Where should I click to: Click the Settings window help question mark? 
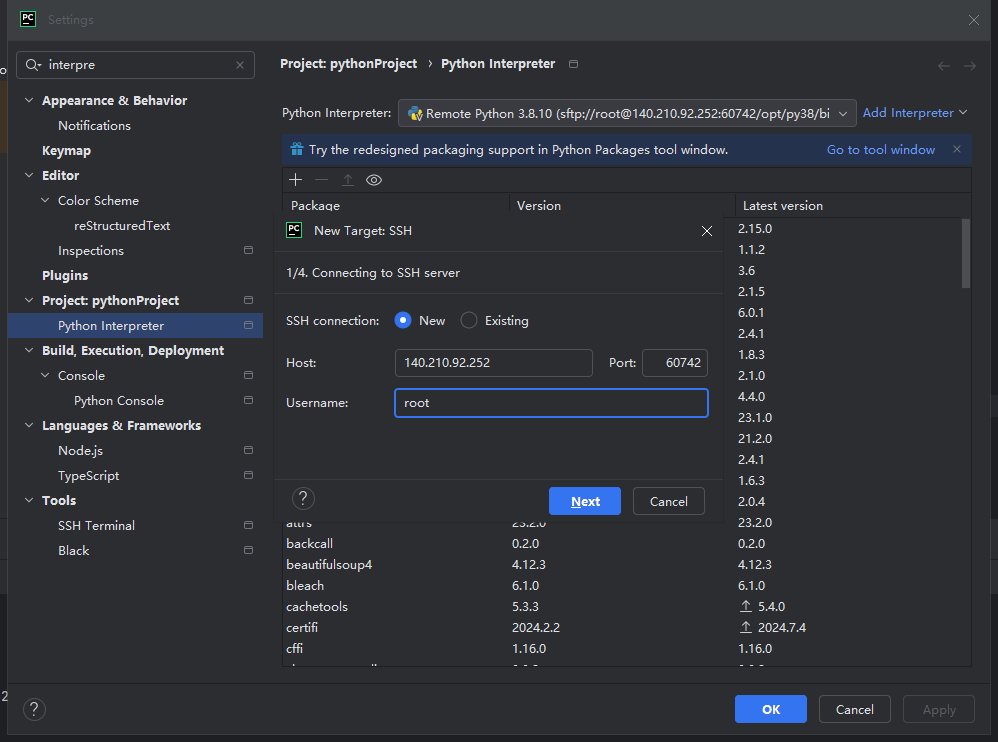(x=34, y=709)
